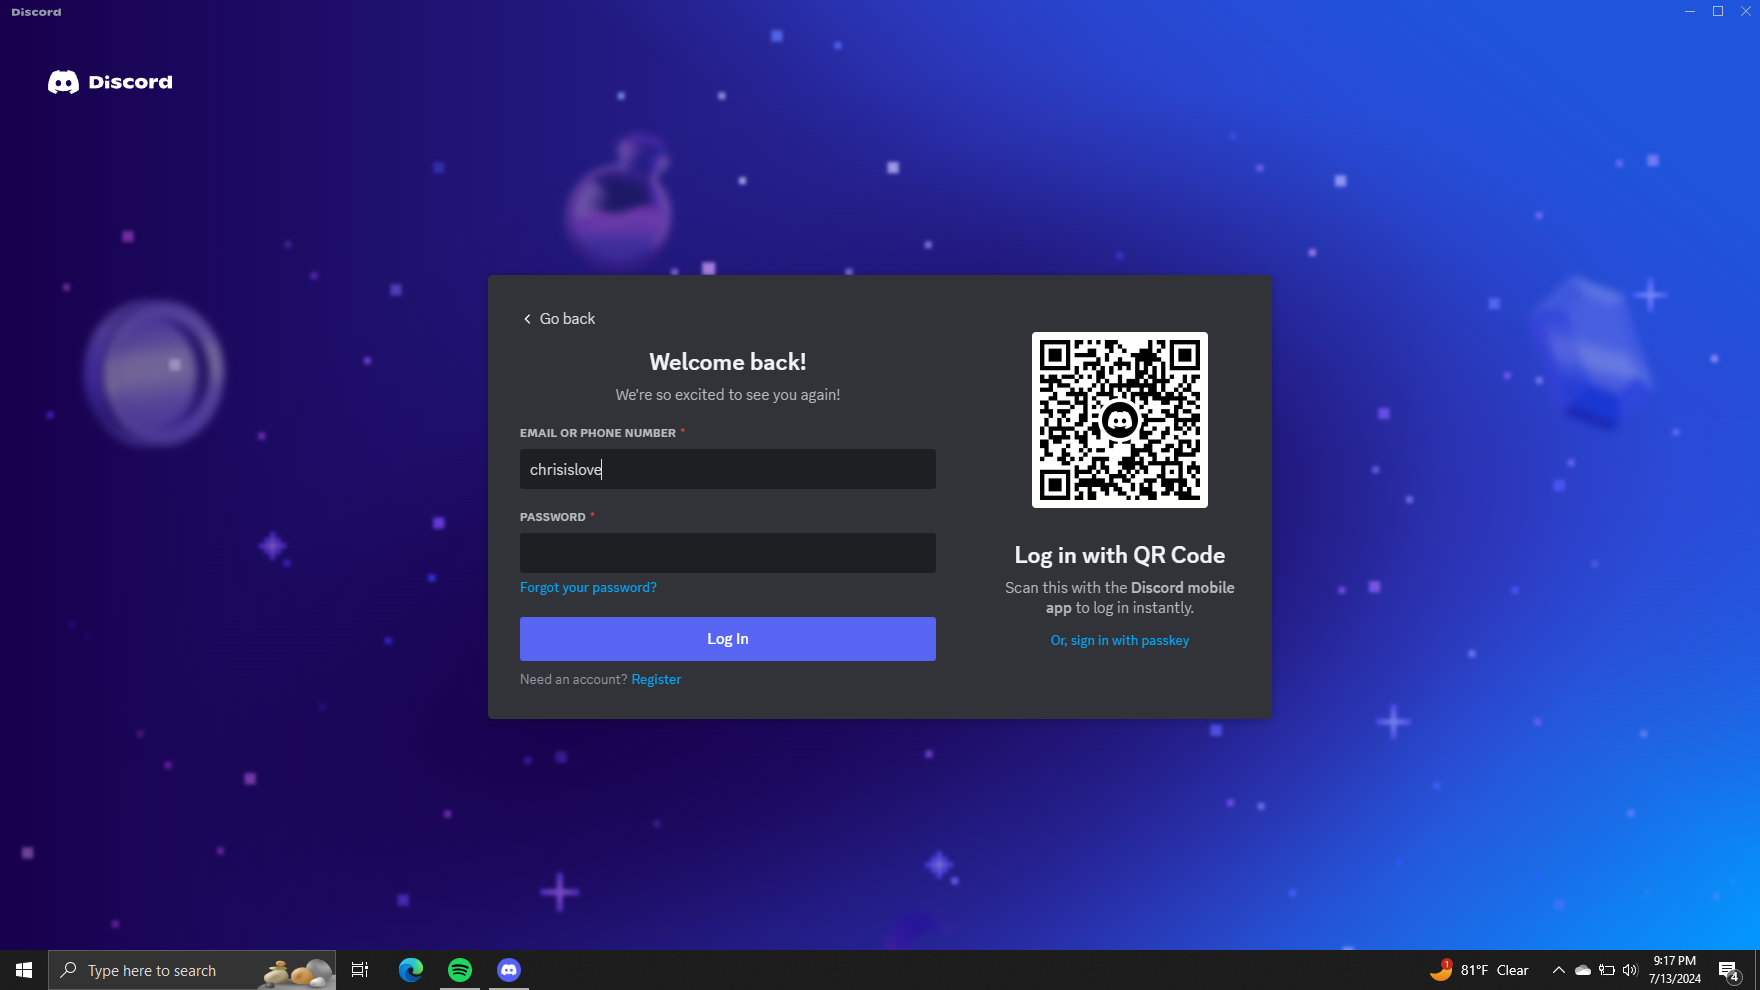Image resolution: width=1760 pixels, height=990 pixels.
Task: Open the volume control in the tray
Action: click(1630, 970)
